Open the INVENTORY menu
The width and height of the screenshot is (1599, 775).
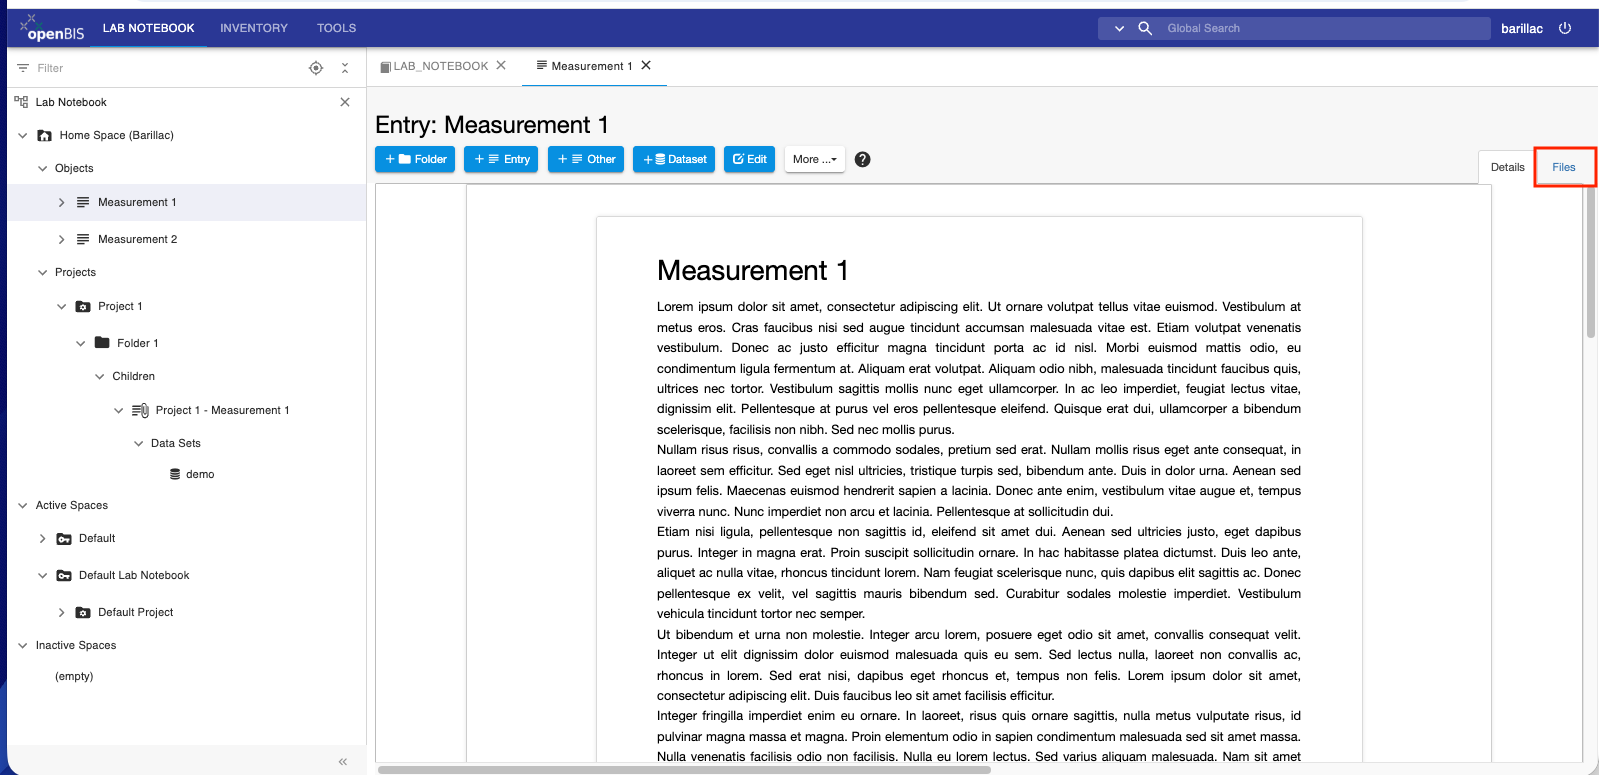point(254,28)
